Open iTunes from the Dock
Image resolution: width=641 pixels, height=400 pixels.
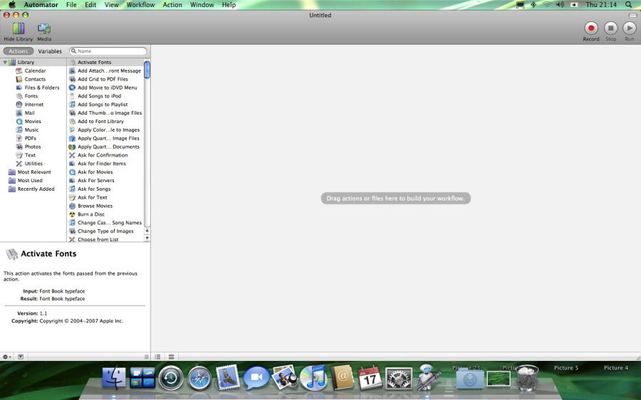[313, 377]
